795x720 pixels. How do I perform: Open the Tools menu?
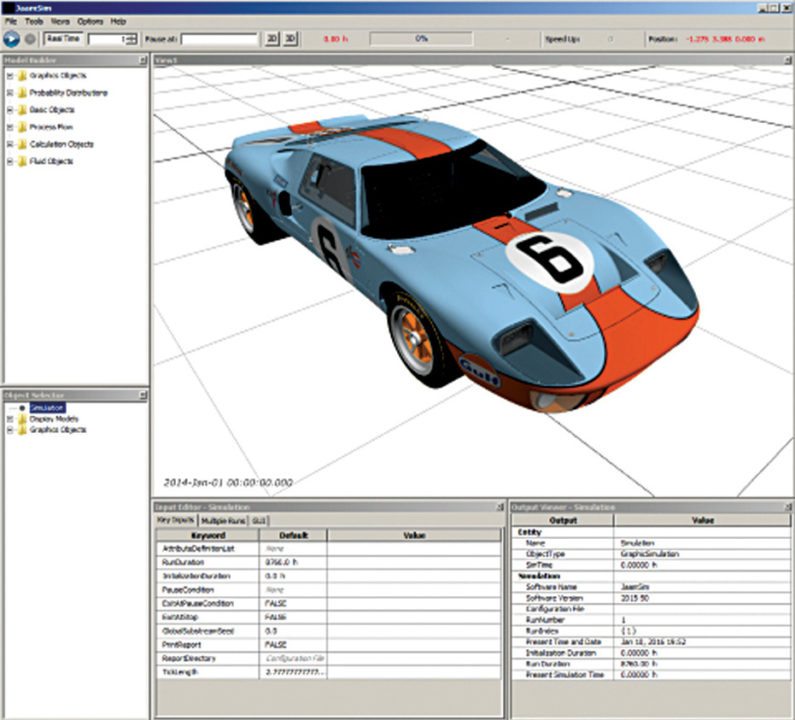(34, 21)
